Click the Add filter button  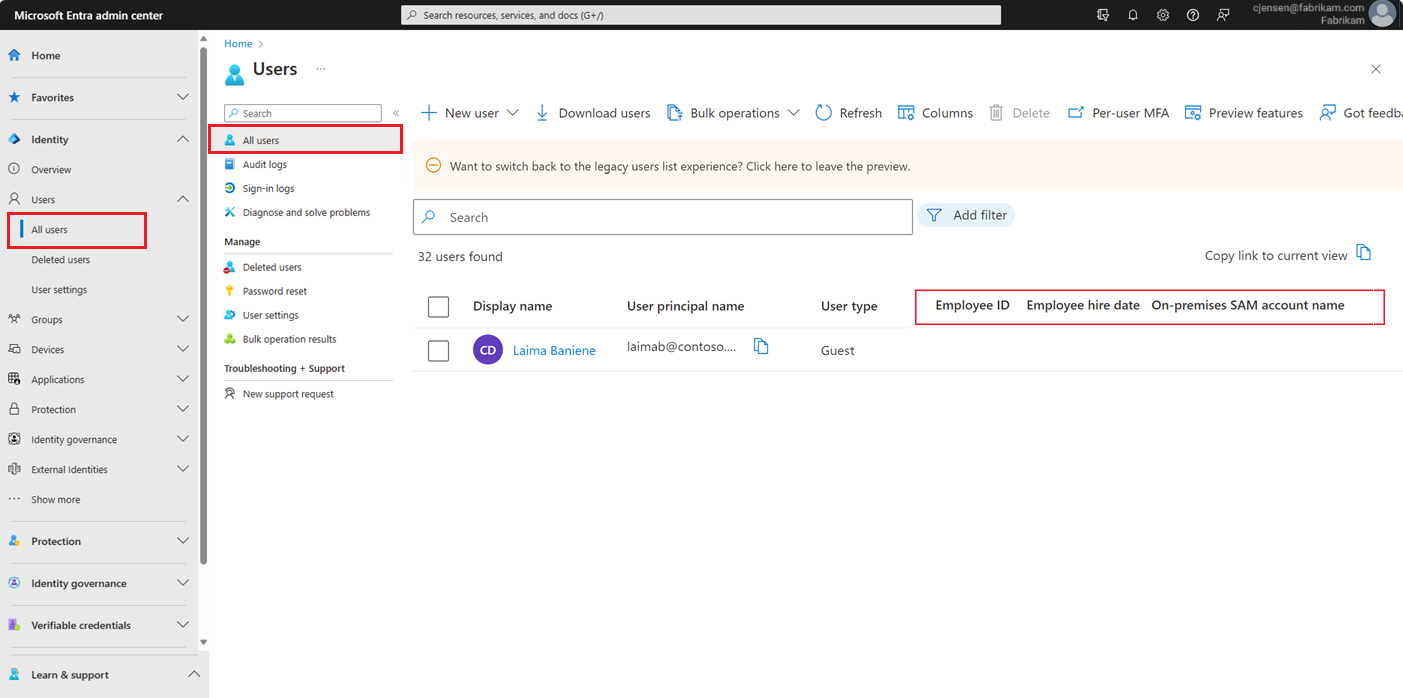[x=966, y=215]
